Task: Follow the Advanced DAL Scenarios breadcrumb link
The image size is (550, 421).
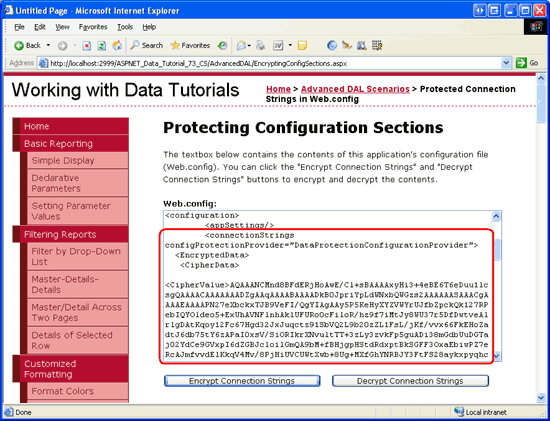Action: click(355, 89)
